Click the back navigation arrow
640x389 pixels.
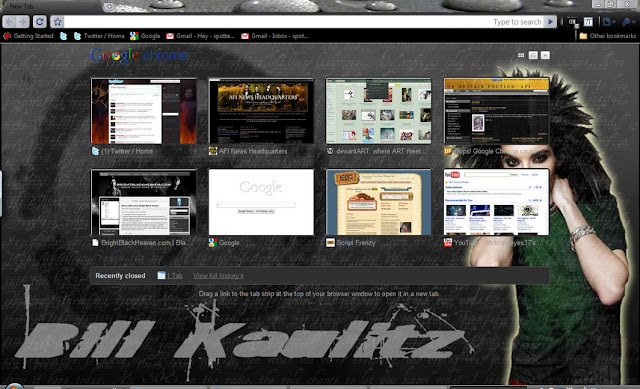9,22
